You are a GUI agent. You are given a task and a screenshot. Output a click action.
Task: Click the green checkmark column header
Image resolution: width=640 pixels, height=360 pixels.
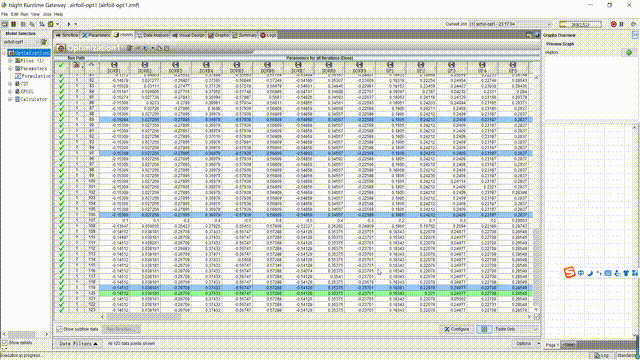click(x=61, y=65)
